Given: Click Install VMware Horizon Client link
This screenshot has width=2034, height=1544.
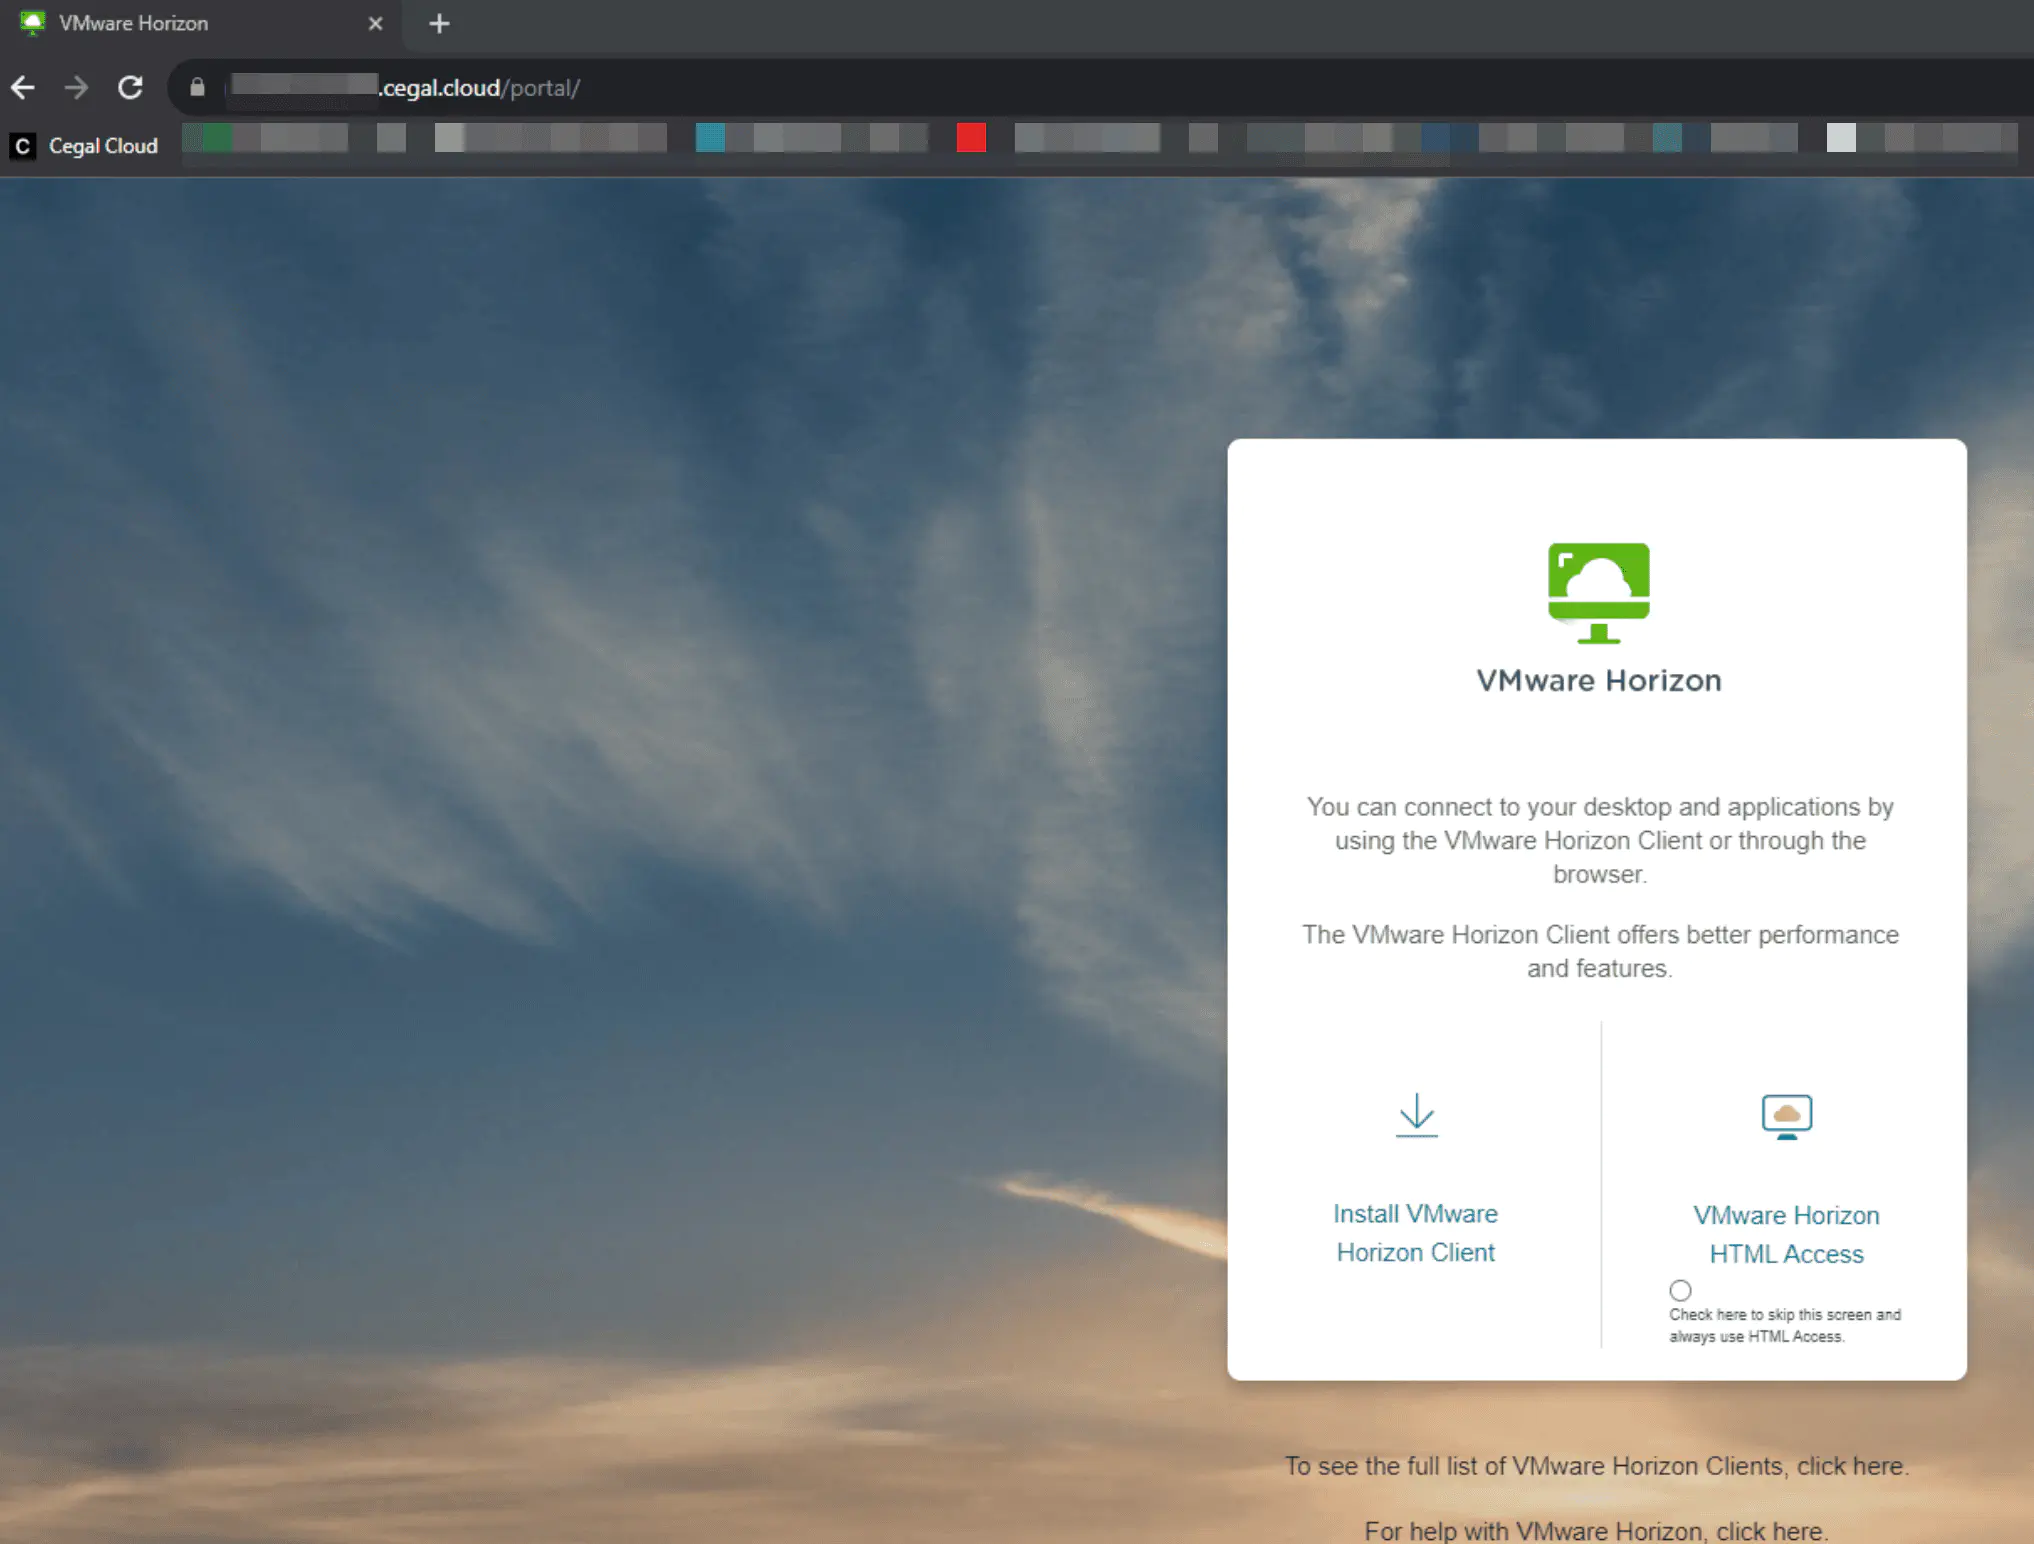Looking at the screenshot, I should [x=1415, y=1232].
